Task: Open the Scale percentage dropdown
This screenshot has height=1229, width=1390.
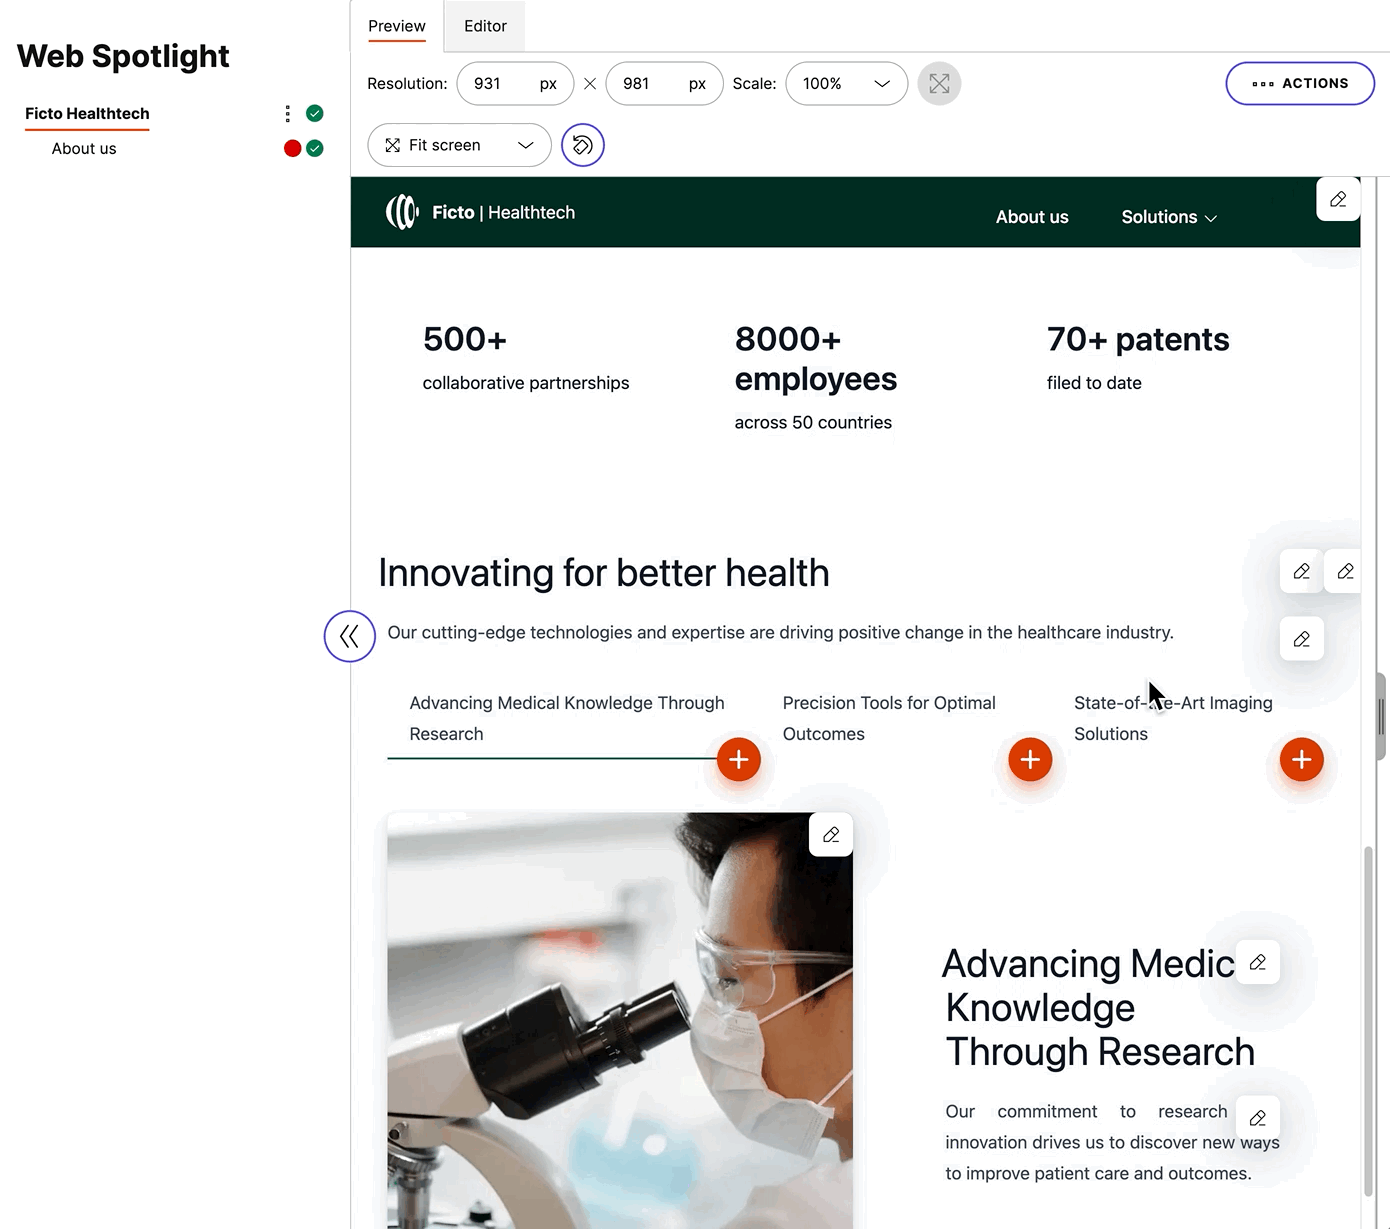Action: pyautogui.click(x=846, y=83)
